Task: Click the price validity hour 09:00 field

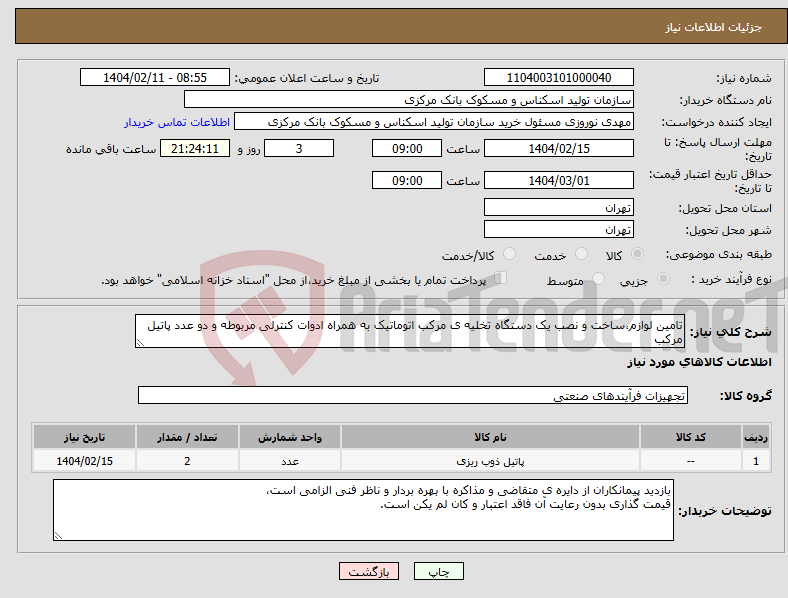Action: (x=407, y=180)
